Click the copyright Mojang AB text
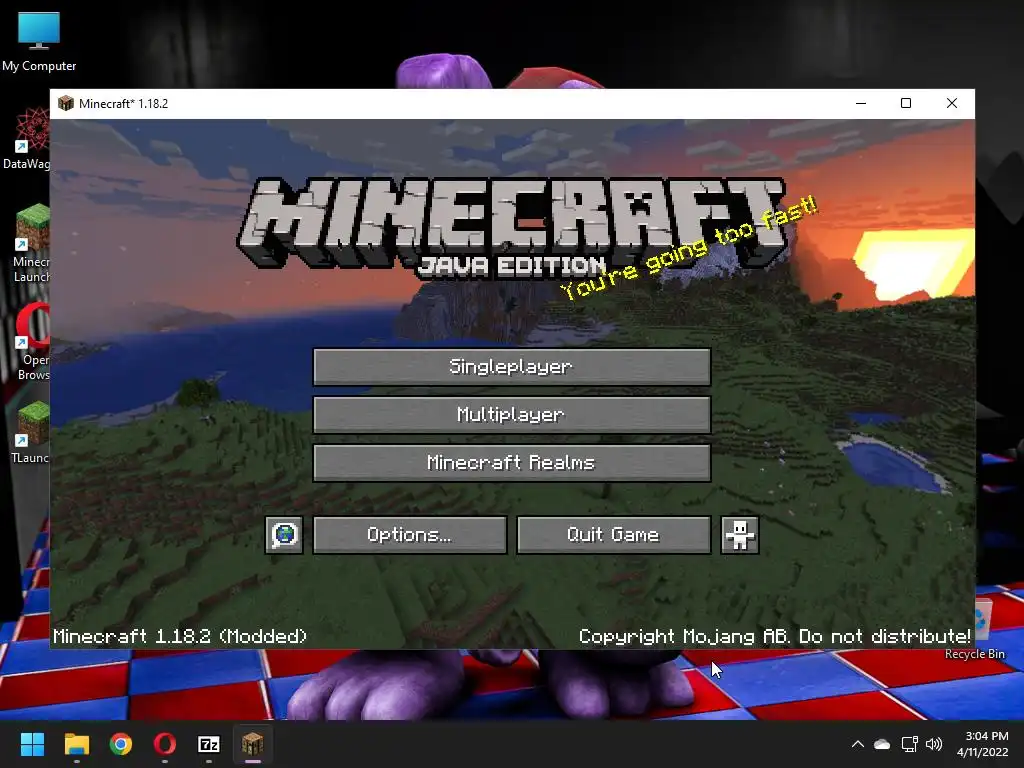 pyautogui.click(x=775, y=636)
